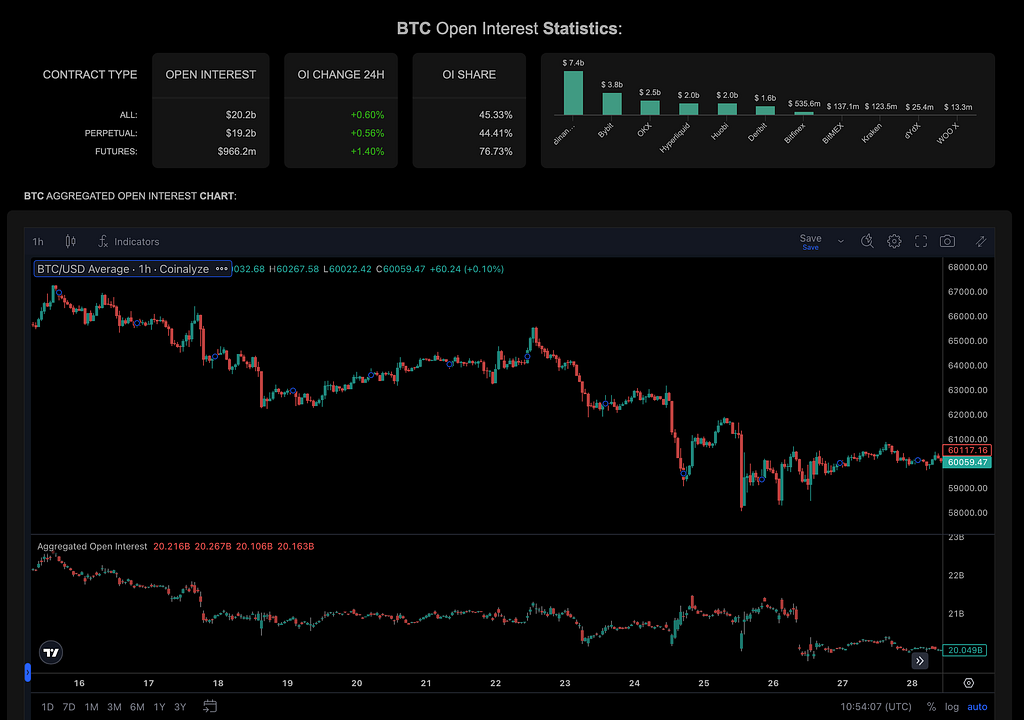Click the +0.60% OI change value

pyautogui.click(x=367, y=114)
